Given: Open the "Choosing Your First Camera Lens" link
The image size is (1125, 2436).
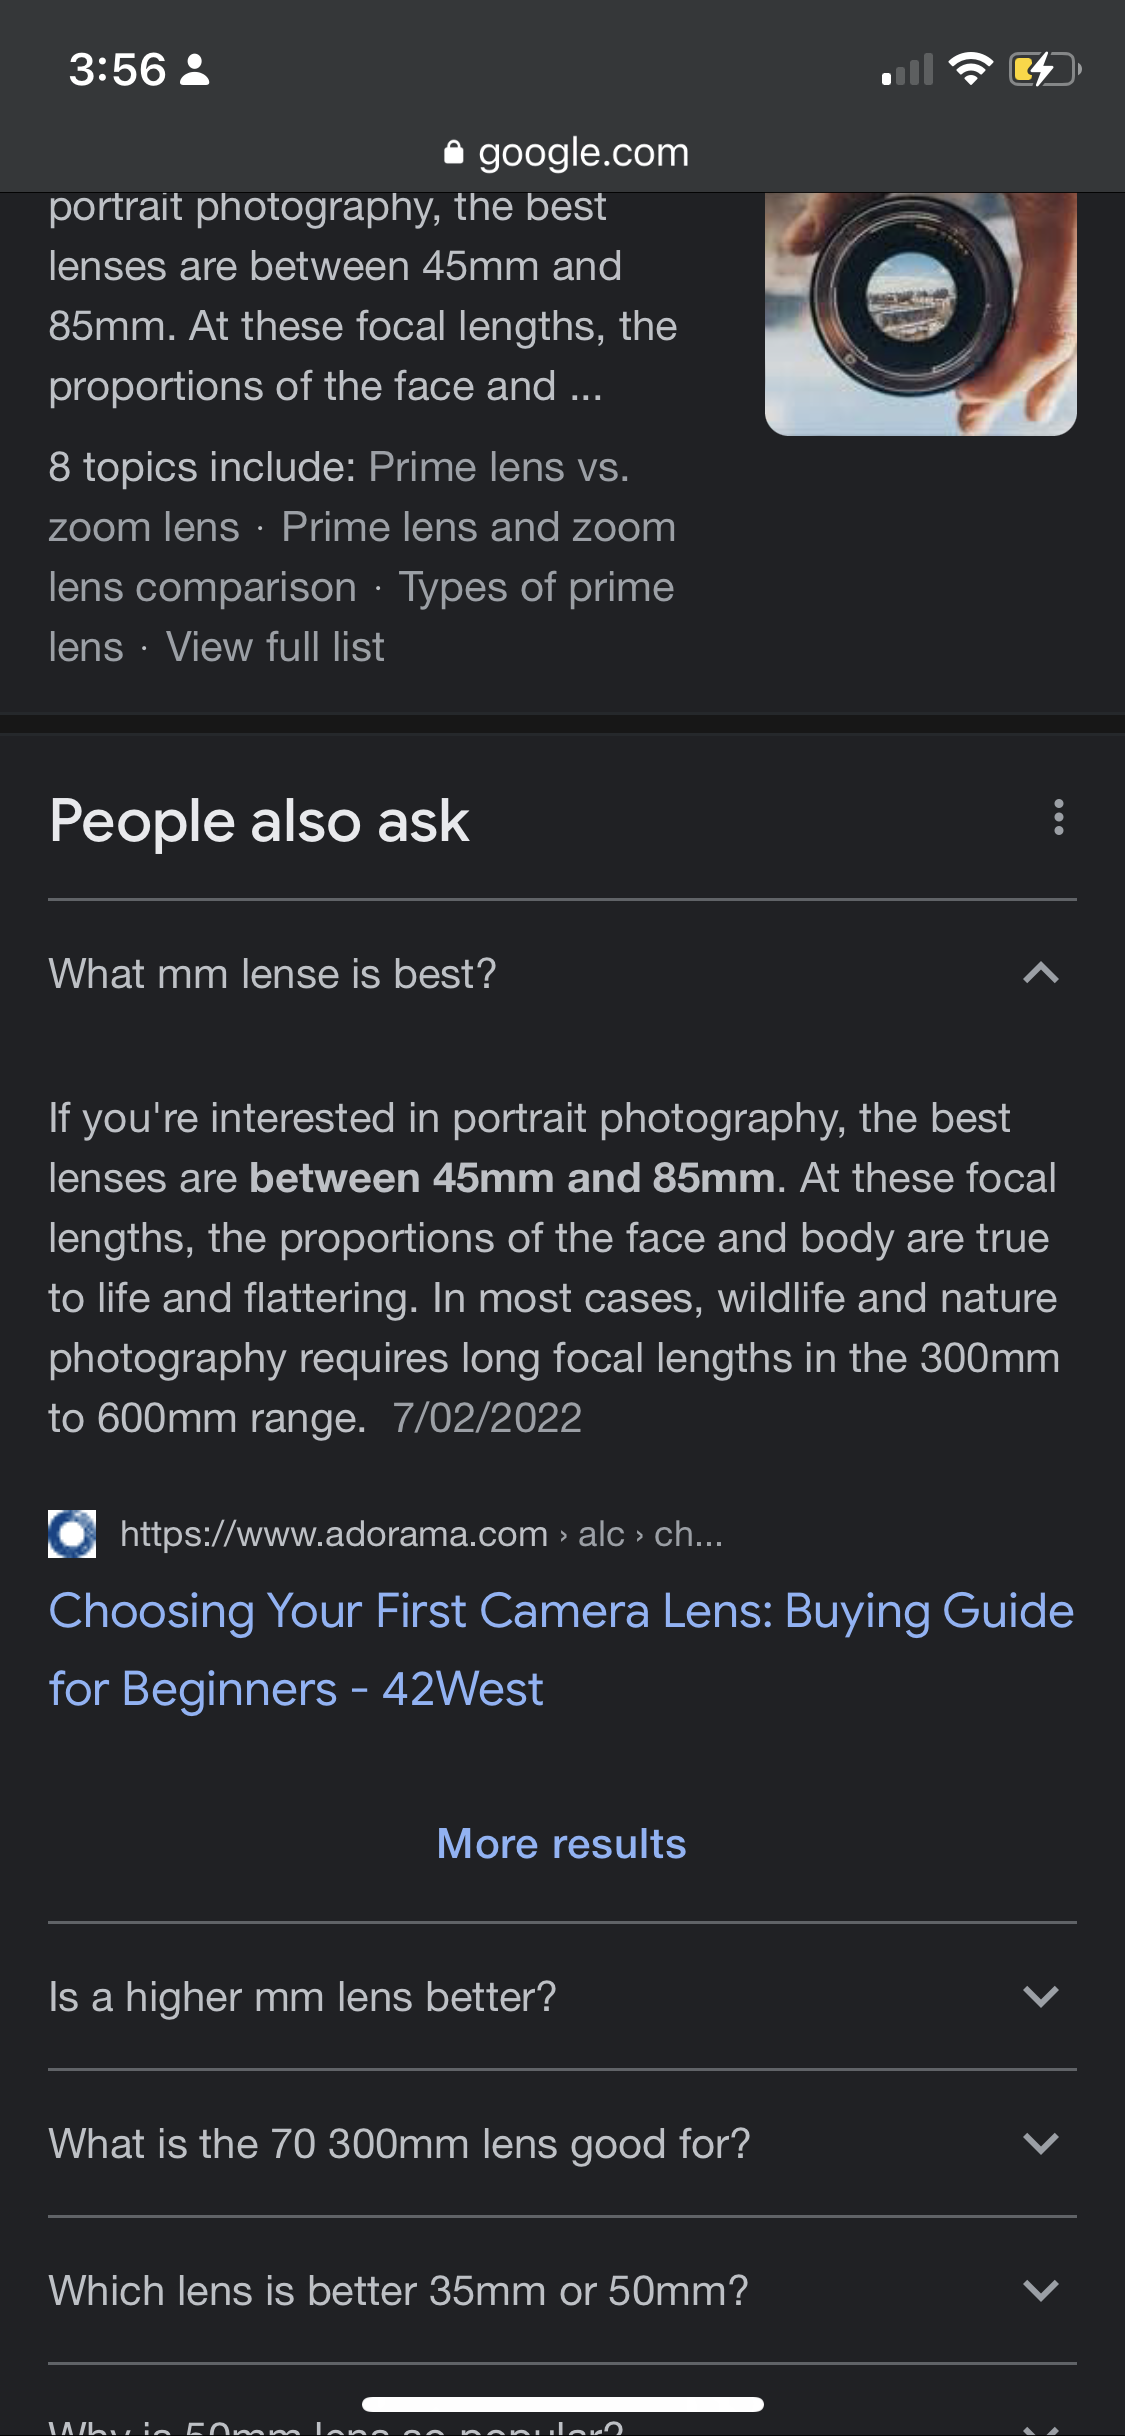Looking at the screenshot, I should [561, 1650].
